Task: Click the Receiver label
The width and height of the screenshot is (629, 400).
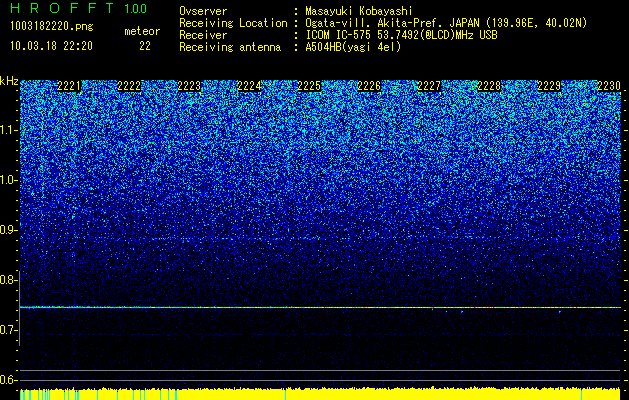Action: (x=203, y=35)
